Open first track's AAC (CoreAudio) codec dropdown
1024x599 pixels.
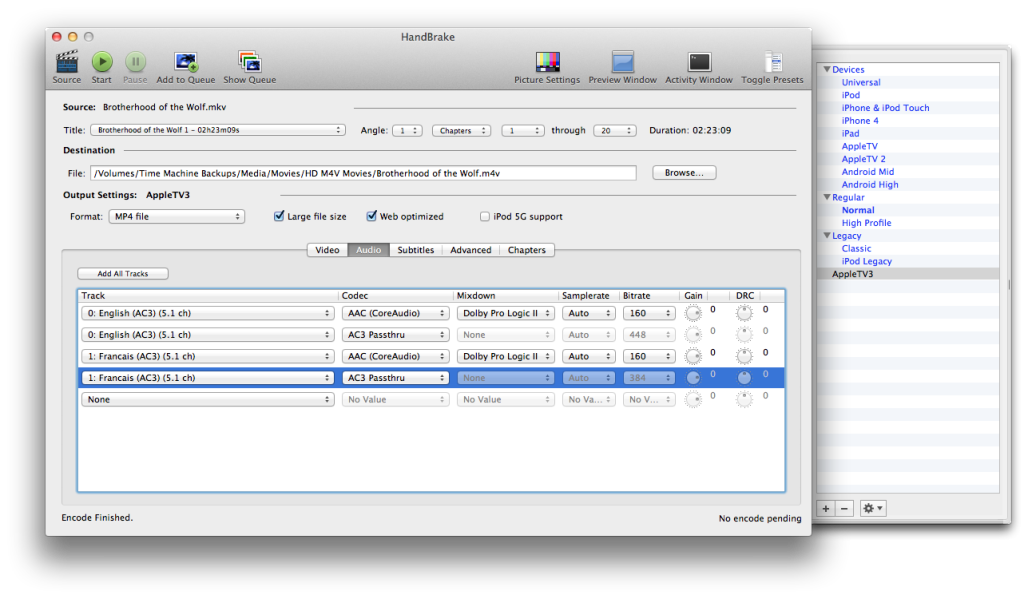tap(395, 314)
